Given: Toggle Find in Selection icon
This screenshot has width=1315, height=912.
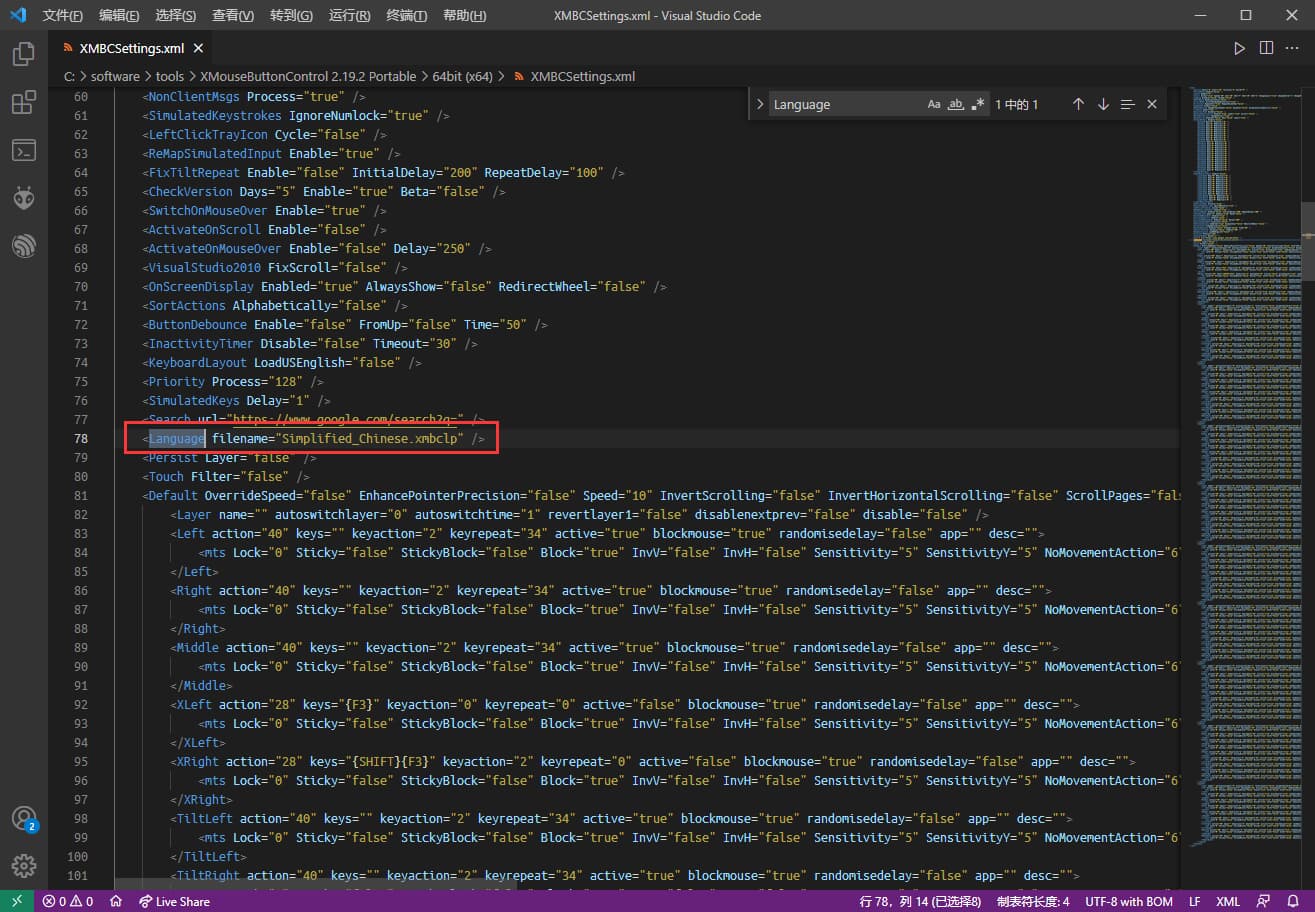Looking at the screenshot, I should (x=1127, y=104).
